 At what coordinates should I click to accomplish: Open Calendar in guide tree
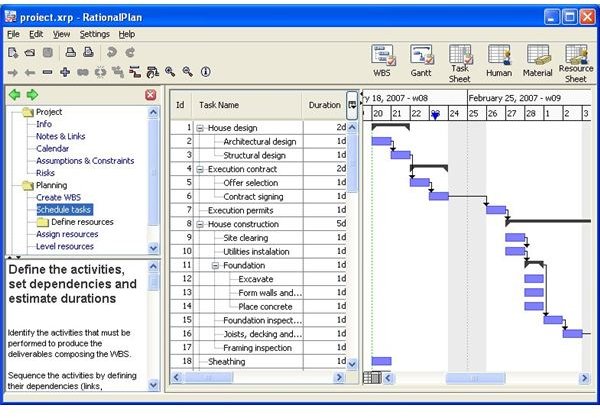(52, 149)
